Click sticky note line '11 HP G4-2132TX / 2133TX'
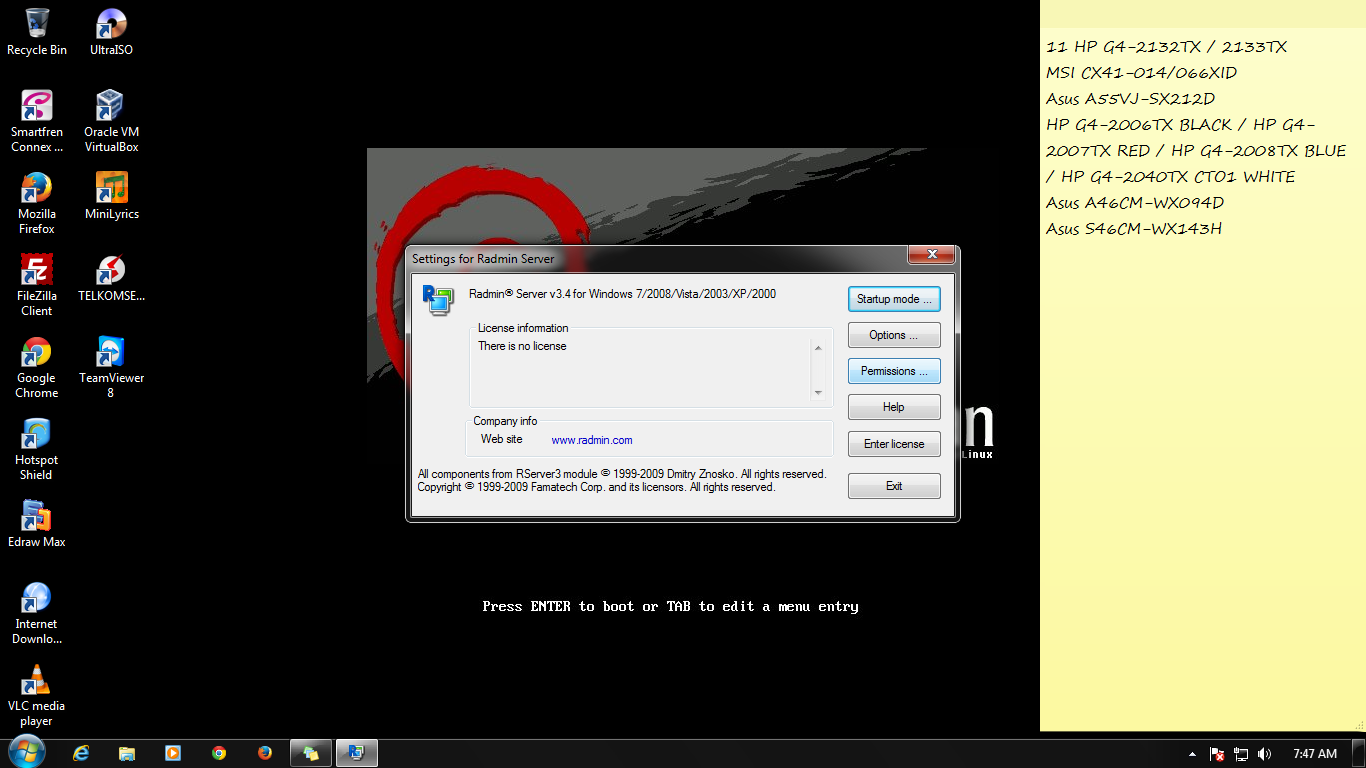 click(1166, 47)
